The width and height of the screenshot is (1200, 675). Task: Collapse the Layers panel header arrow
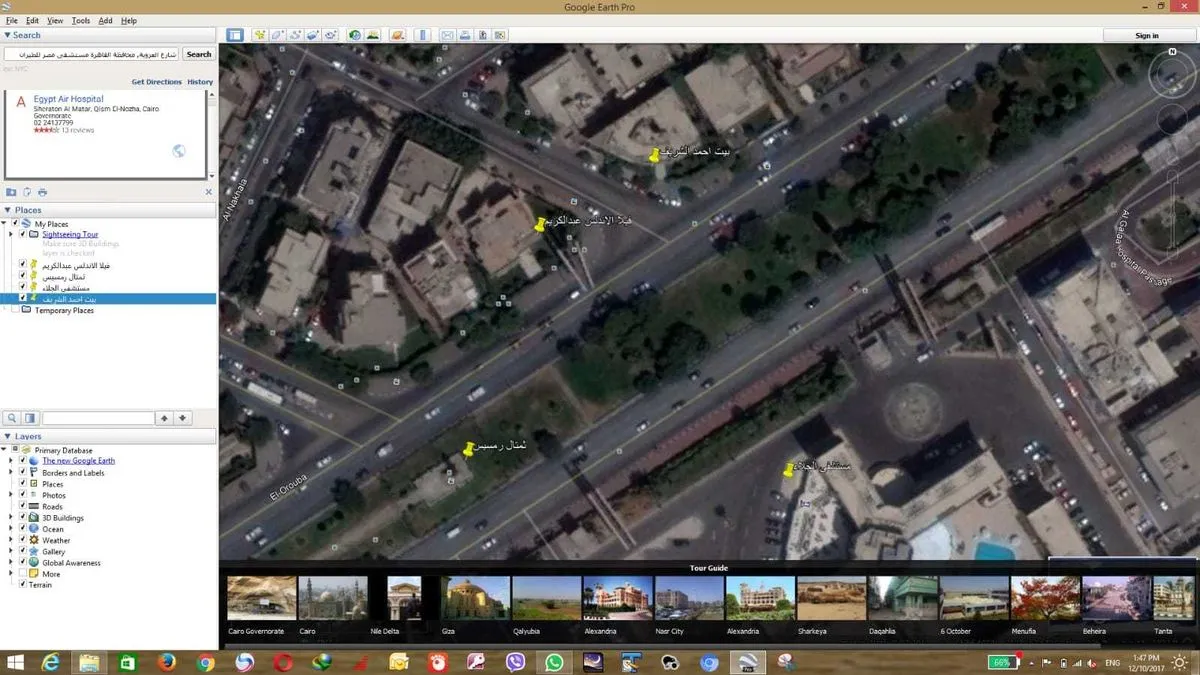click(8, 437)
